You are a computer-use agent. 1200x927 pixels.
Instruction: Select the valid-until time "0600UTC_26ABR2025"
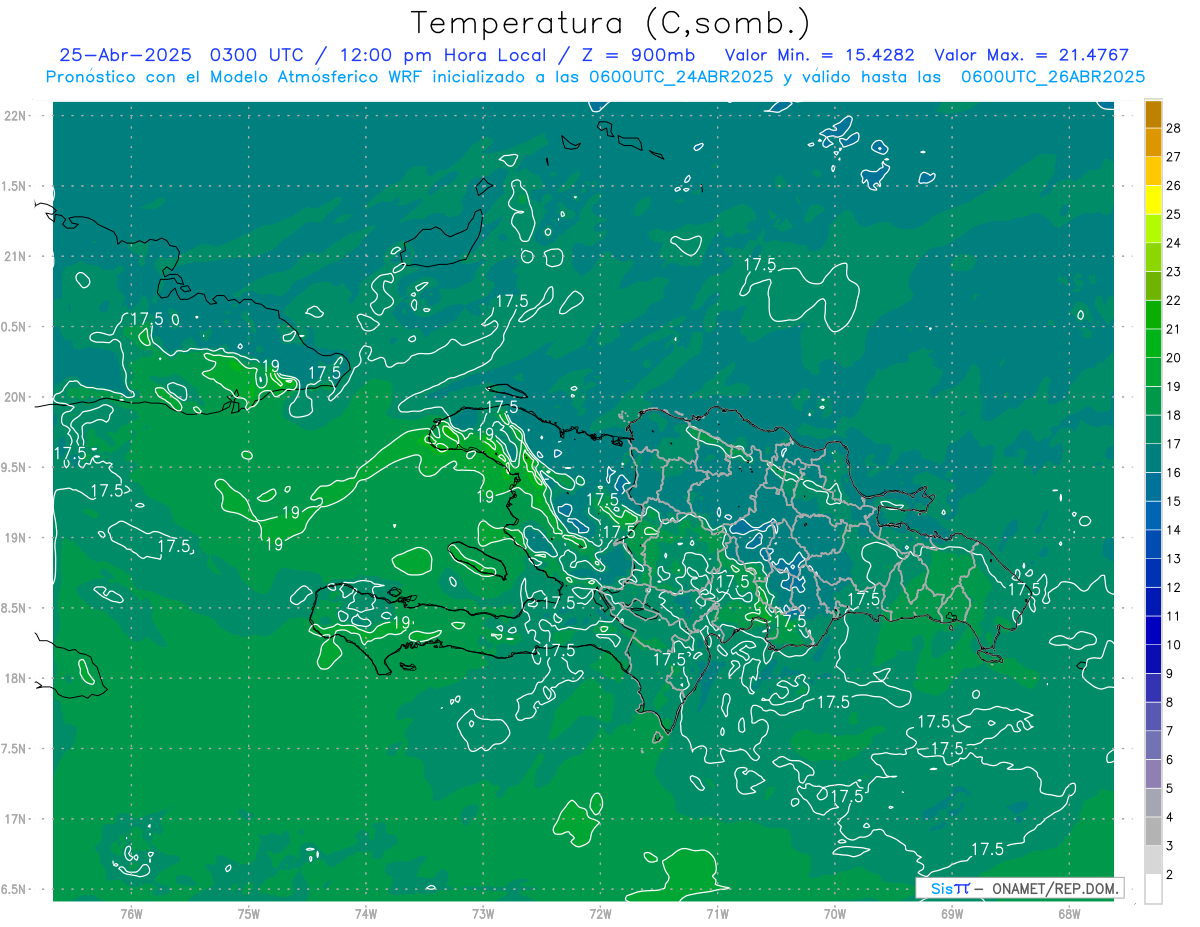pyautogui.click(x=1052, y=77)
